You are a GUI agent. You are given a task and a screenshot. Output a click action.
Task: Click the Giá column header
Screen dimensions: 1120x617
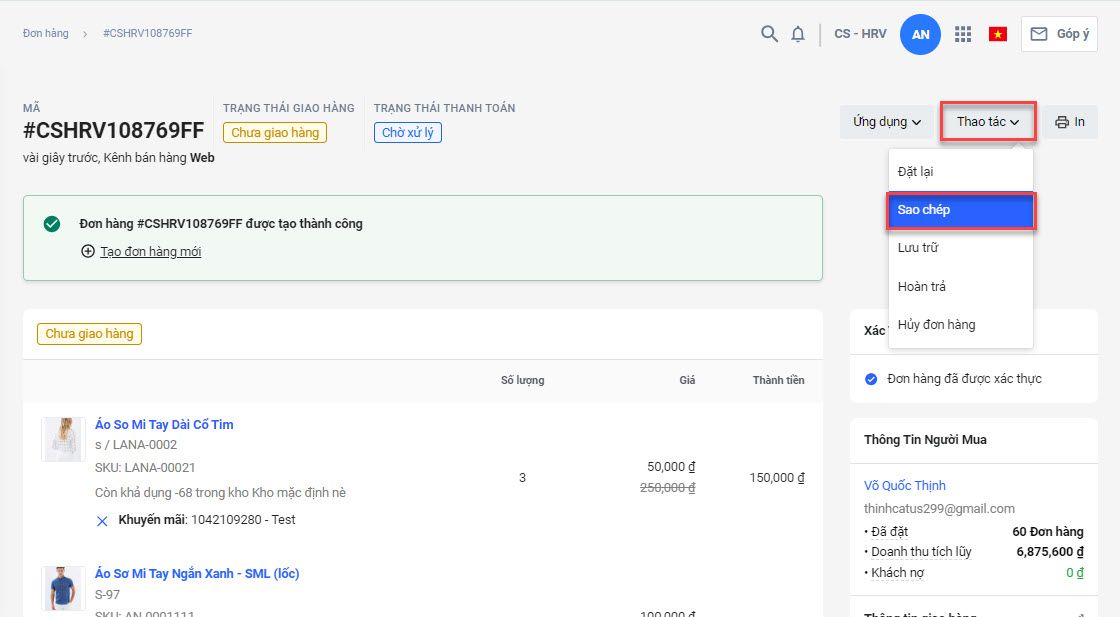pos(687,380)
